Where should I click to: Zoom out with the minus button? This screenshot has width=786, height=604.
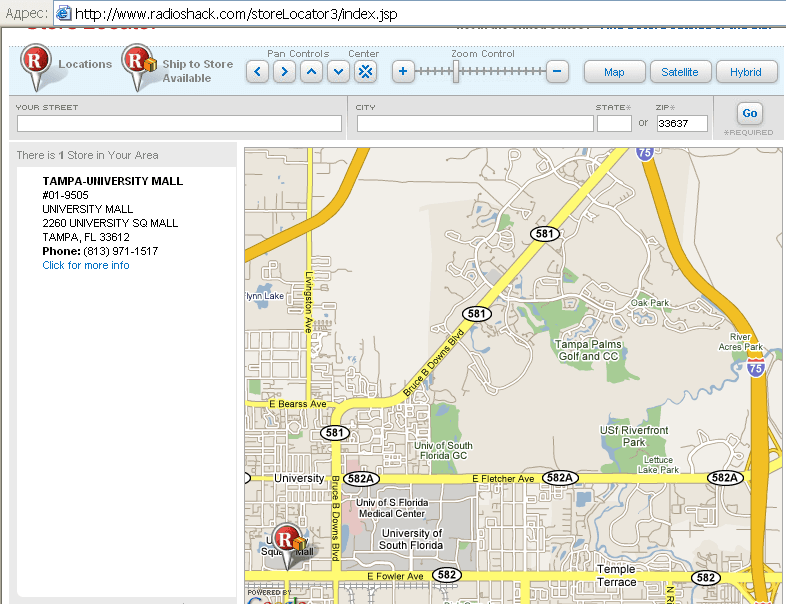coord(557,71)
